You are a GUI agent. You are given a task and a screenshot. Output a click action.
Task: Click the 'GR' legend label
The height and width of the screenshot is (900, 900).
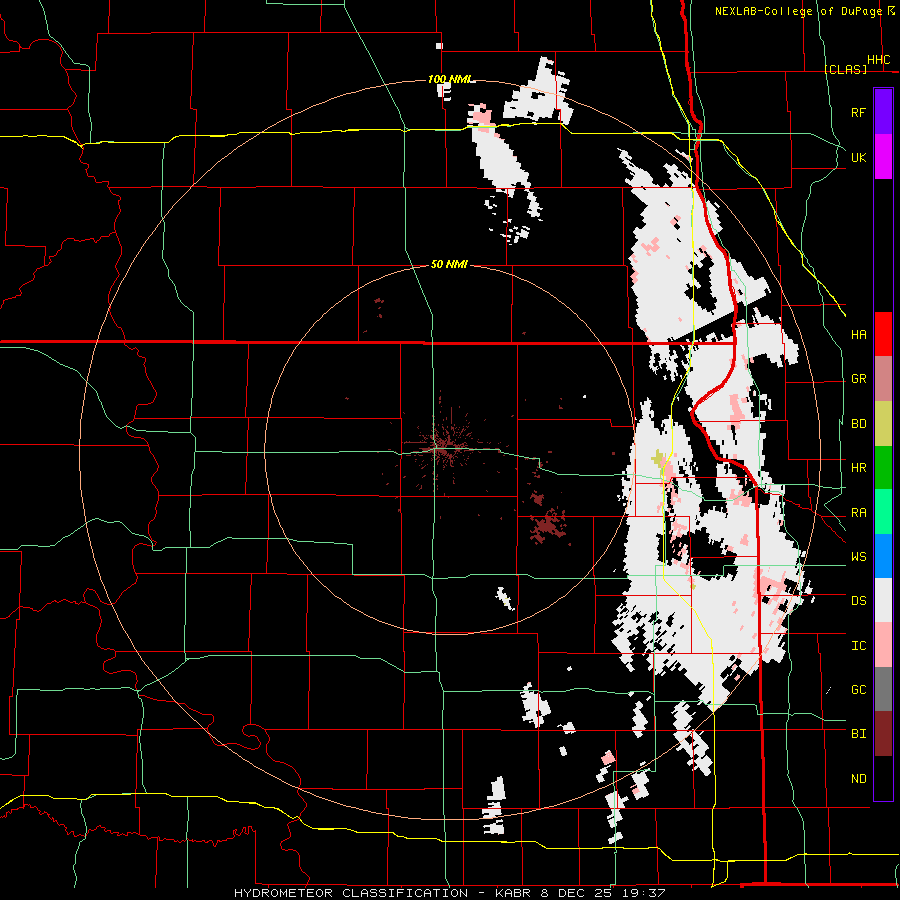click(858, 379)
